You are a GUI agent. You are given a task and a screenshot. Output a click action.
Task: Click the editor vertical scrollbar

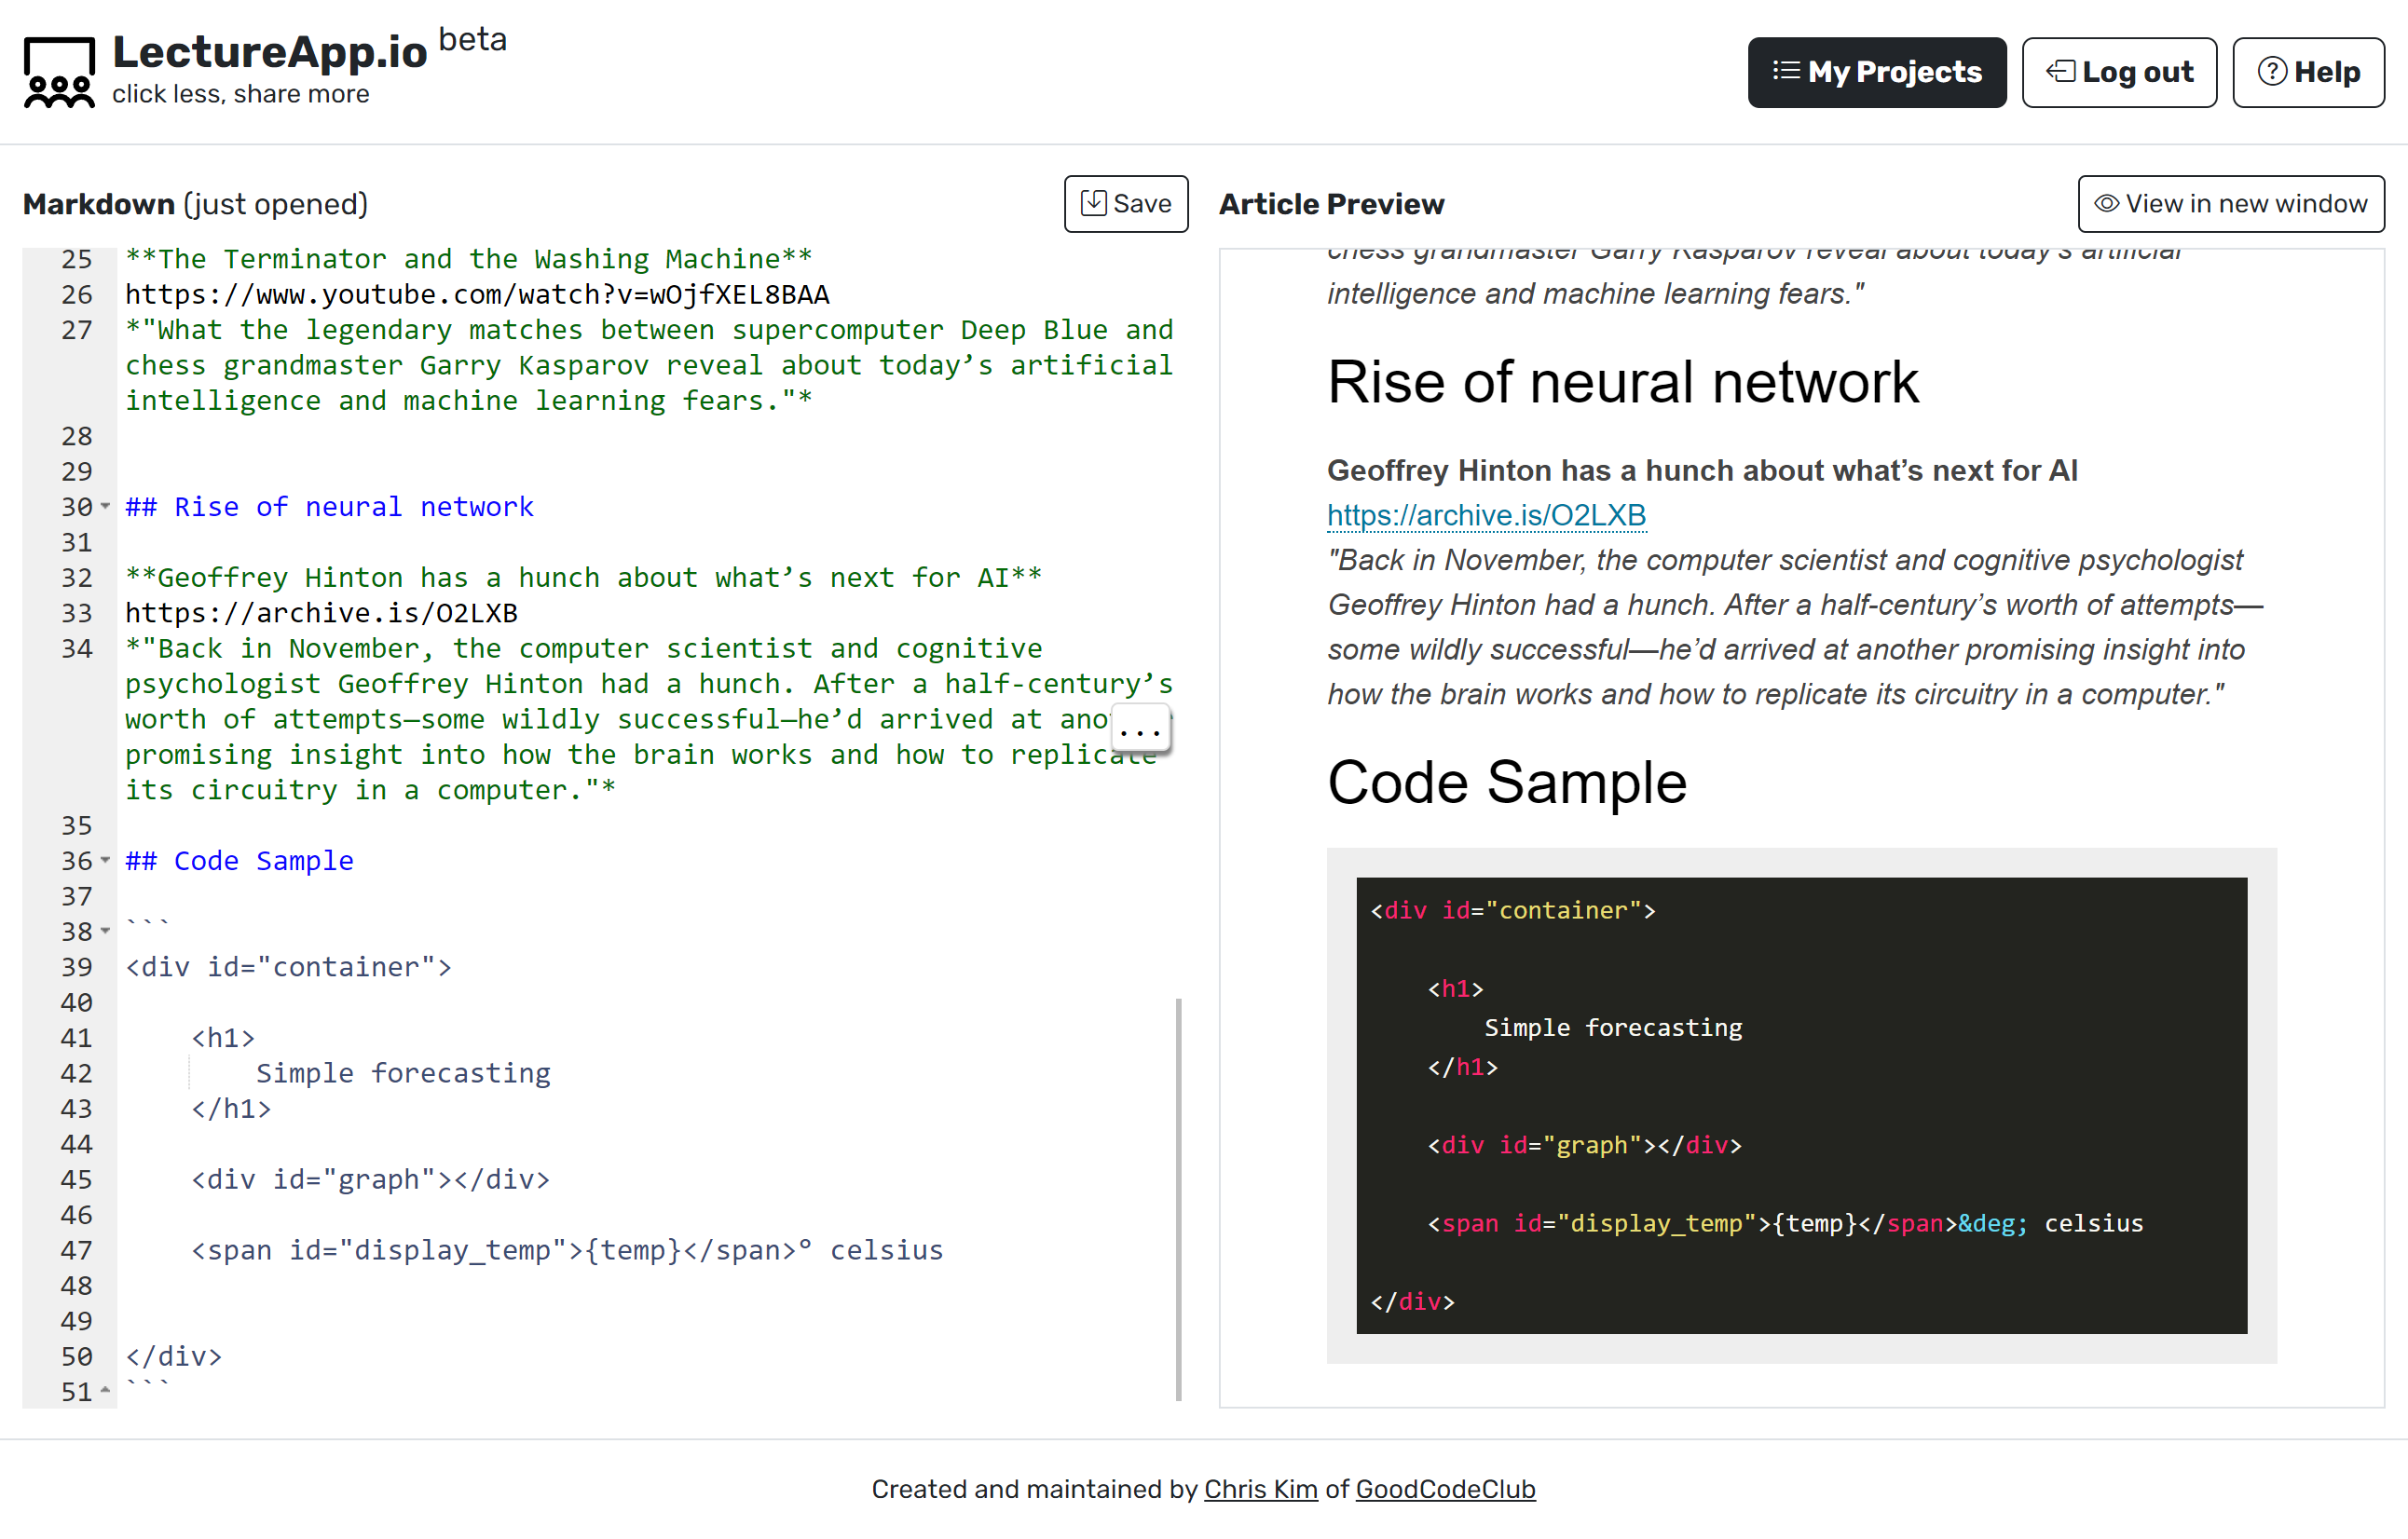point(1179,1199)
